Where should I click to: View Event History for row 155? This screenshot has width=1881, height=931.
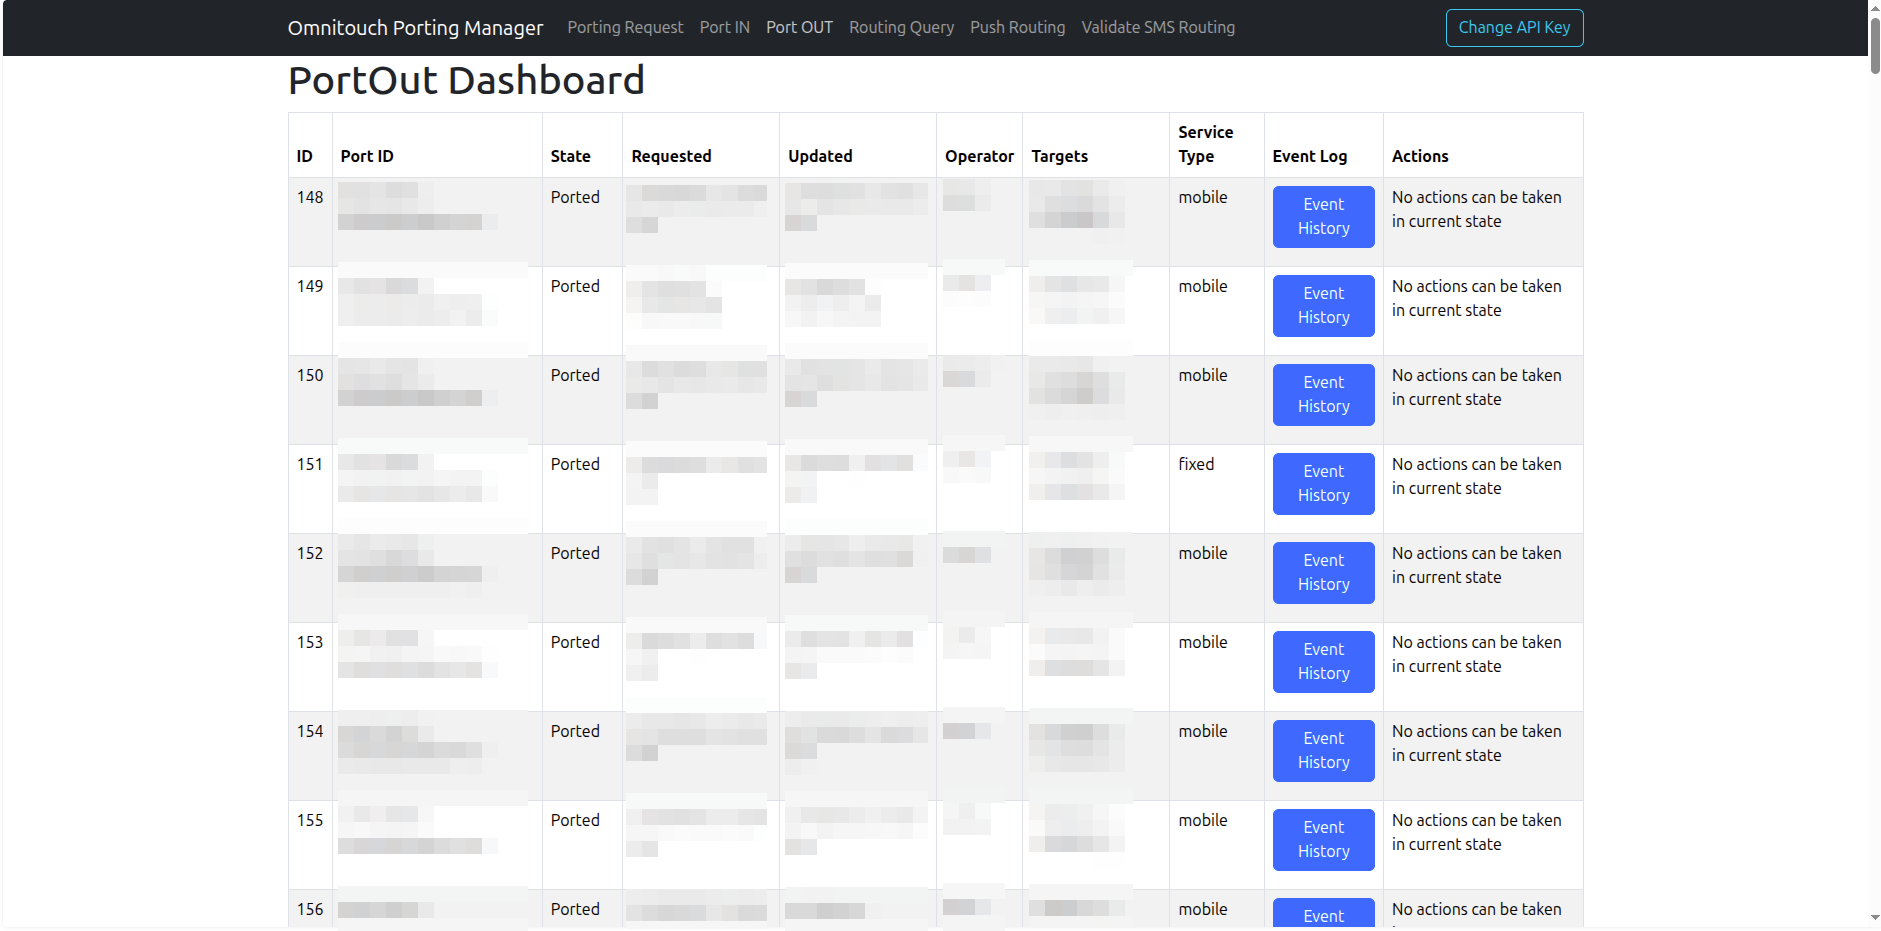pos(1323,840)
